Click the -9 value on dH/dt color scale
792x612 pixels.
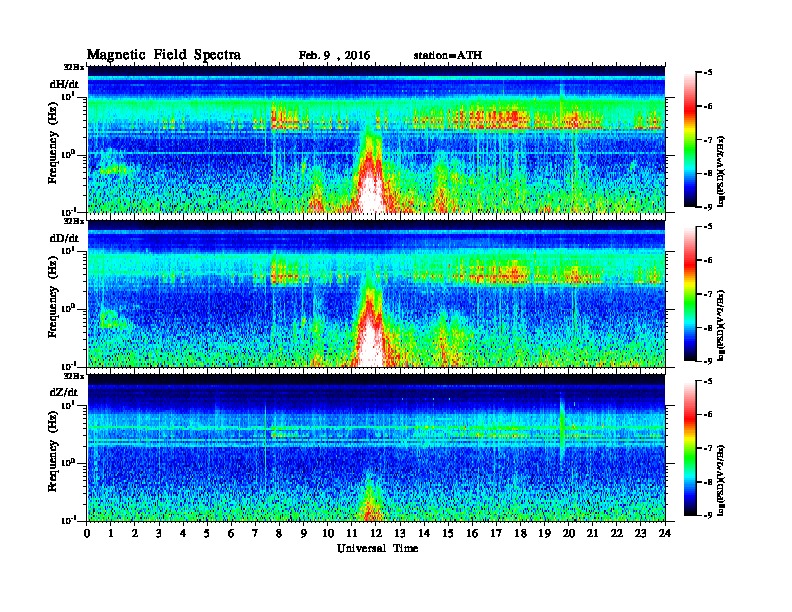point(708,207)
